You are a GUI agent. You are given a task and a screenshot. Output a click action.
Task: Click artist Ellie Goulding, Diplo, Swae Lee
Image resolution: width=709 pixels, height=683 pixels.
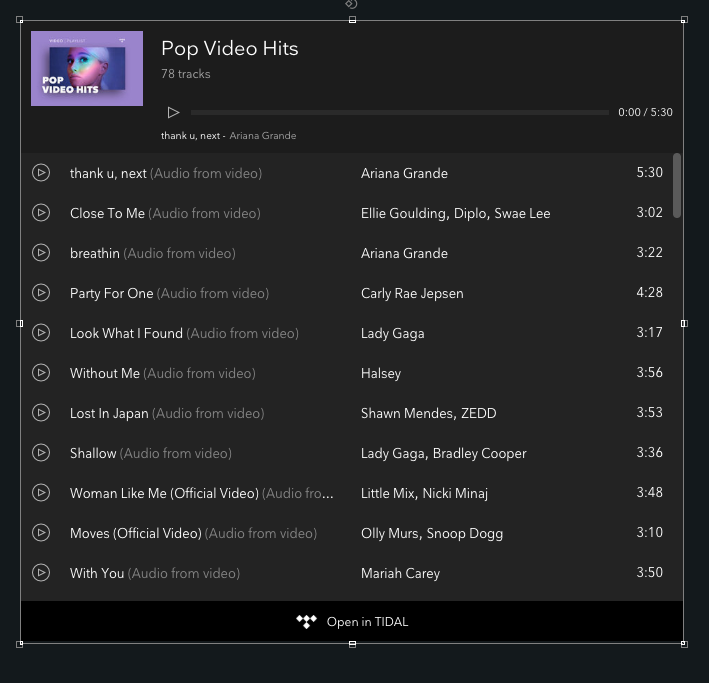click(x=456, y=213)
